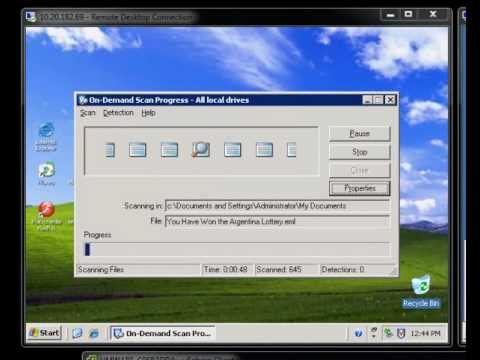Open scan Properties
480x360 pixels.
pos(359,188)
